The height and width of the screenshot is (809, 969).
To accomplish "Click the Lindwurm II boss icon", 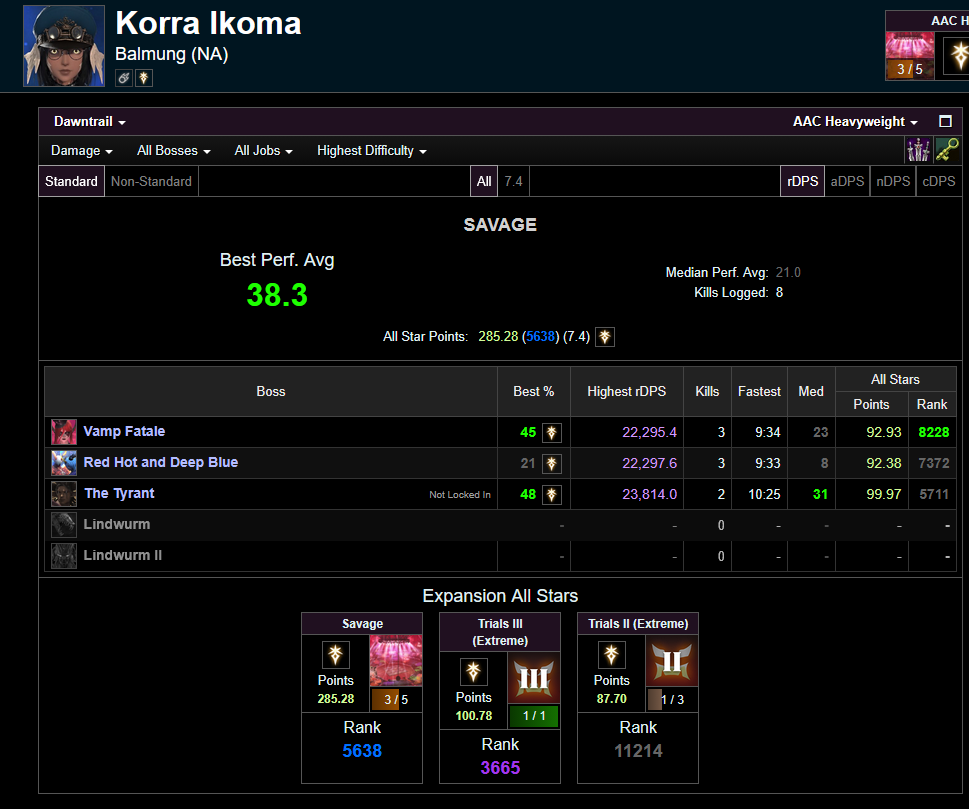I will click(64, 556).
